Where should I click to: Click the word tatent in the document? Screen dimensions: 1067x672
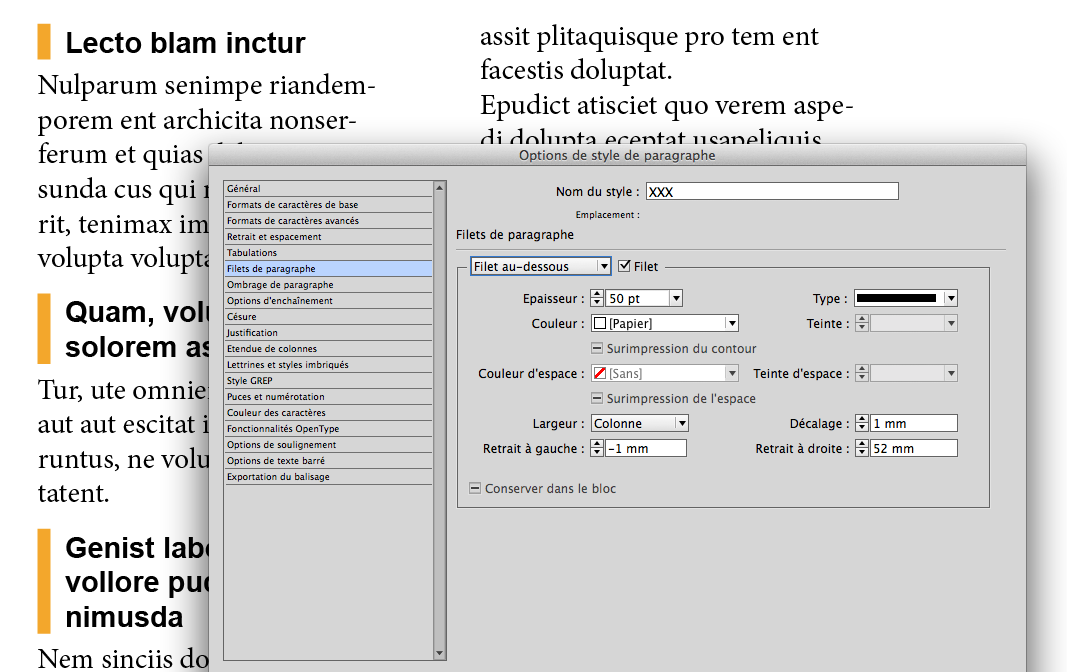73,493
